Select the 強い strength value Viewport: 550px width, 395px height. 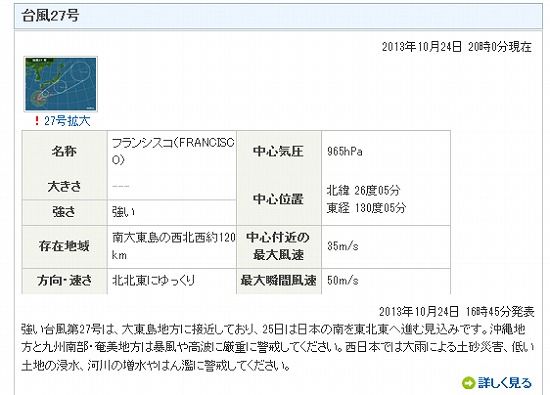123,212
